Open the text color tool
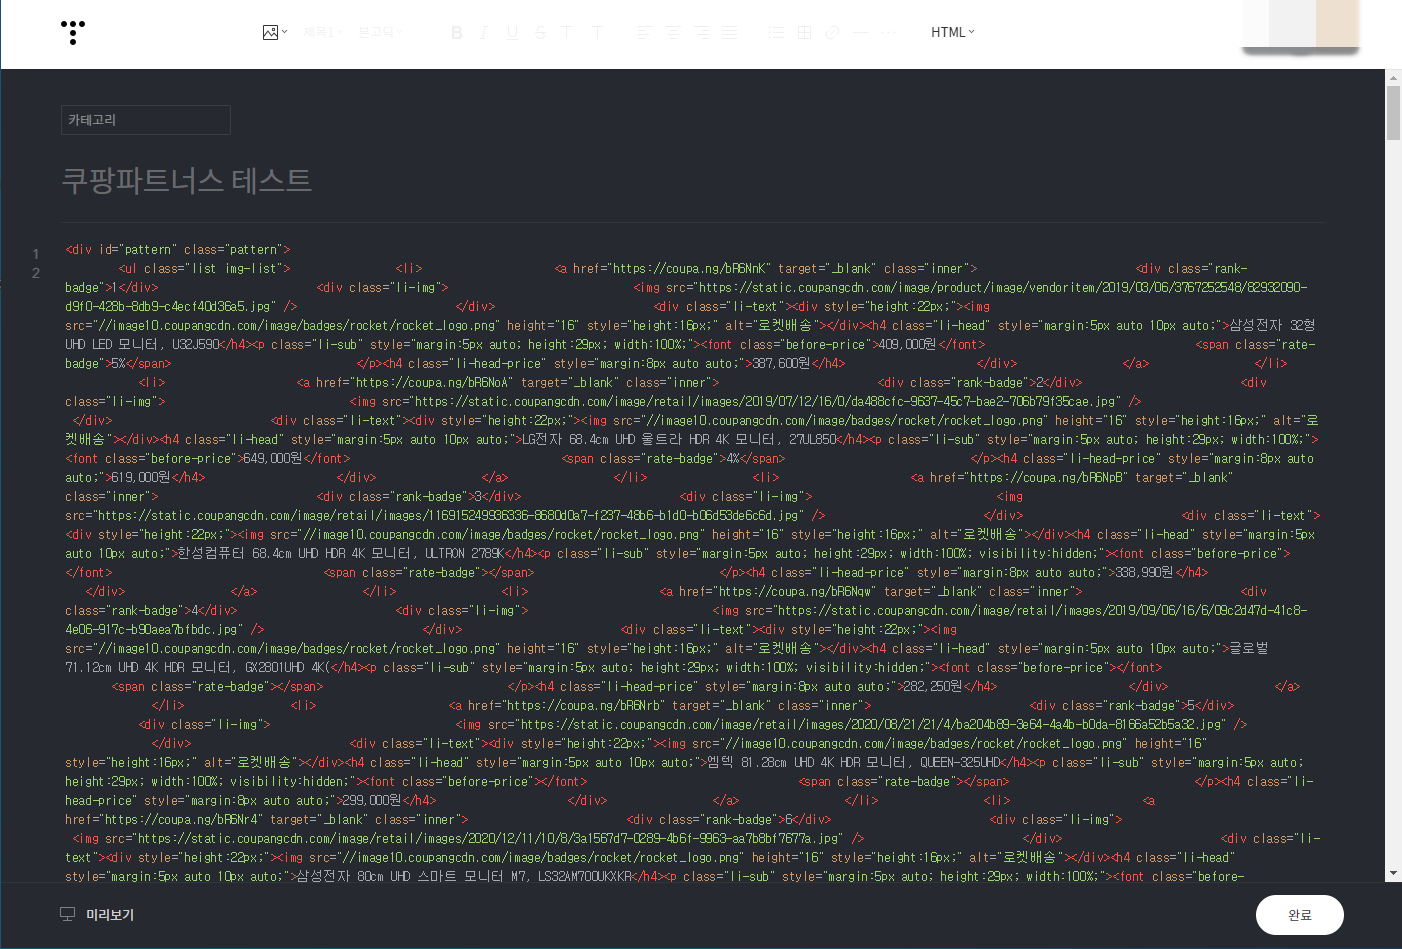 coord(567,32)
